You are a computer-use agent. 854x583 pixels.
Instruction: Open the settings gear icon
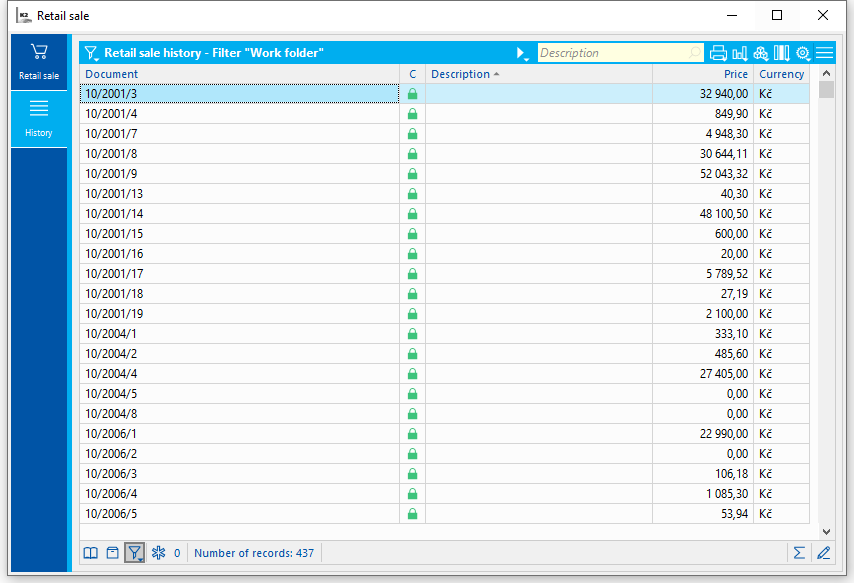tap(803, 53)
